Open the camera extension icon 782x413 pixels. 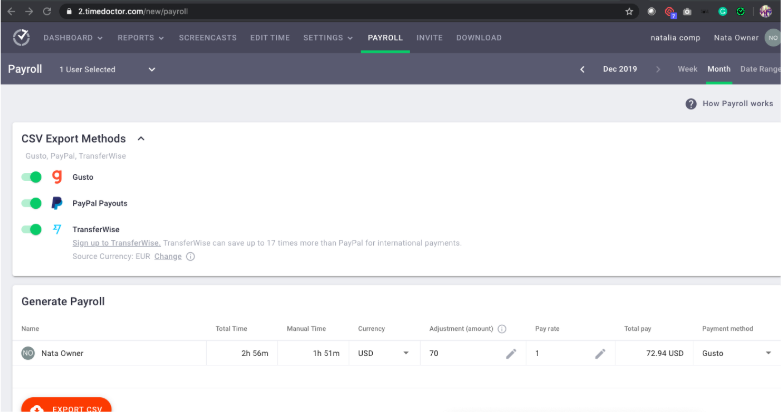click(x=687, y=11)
